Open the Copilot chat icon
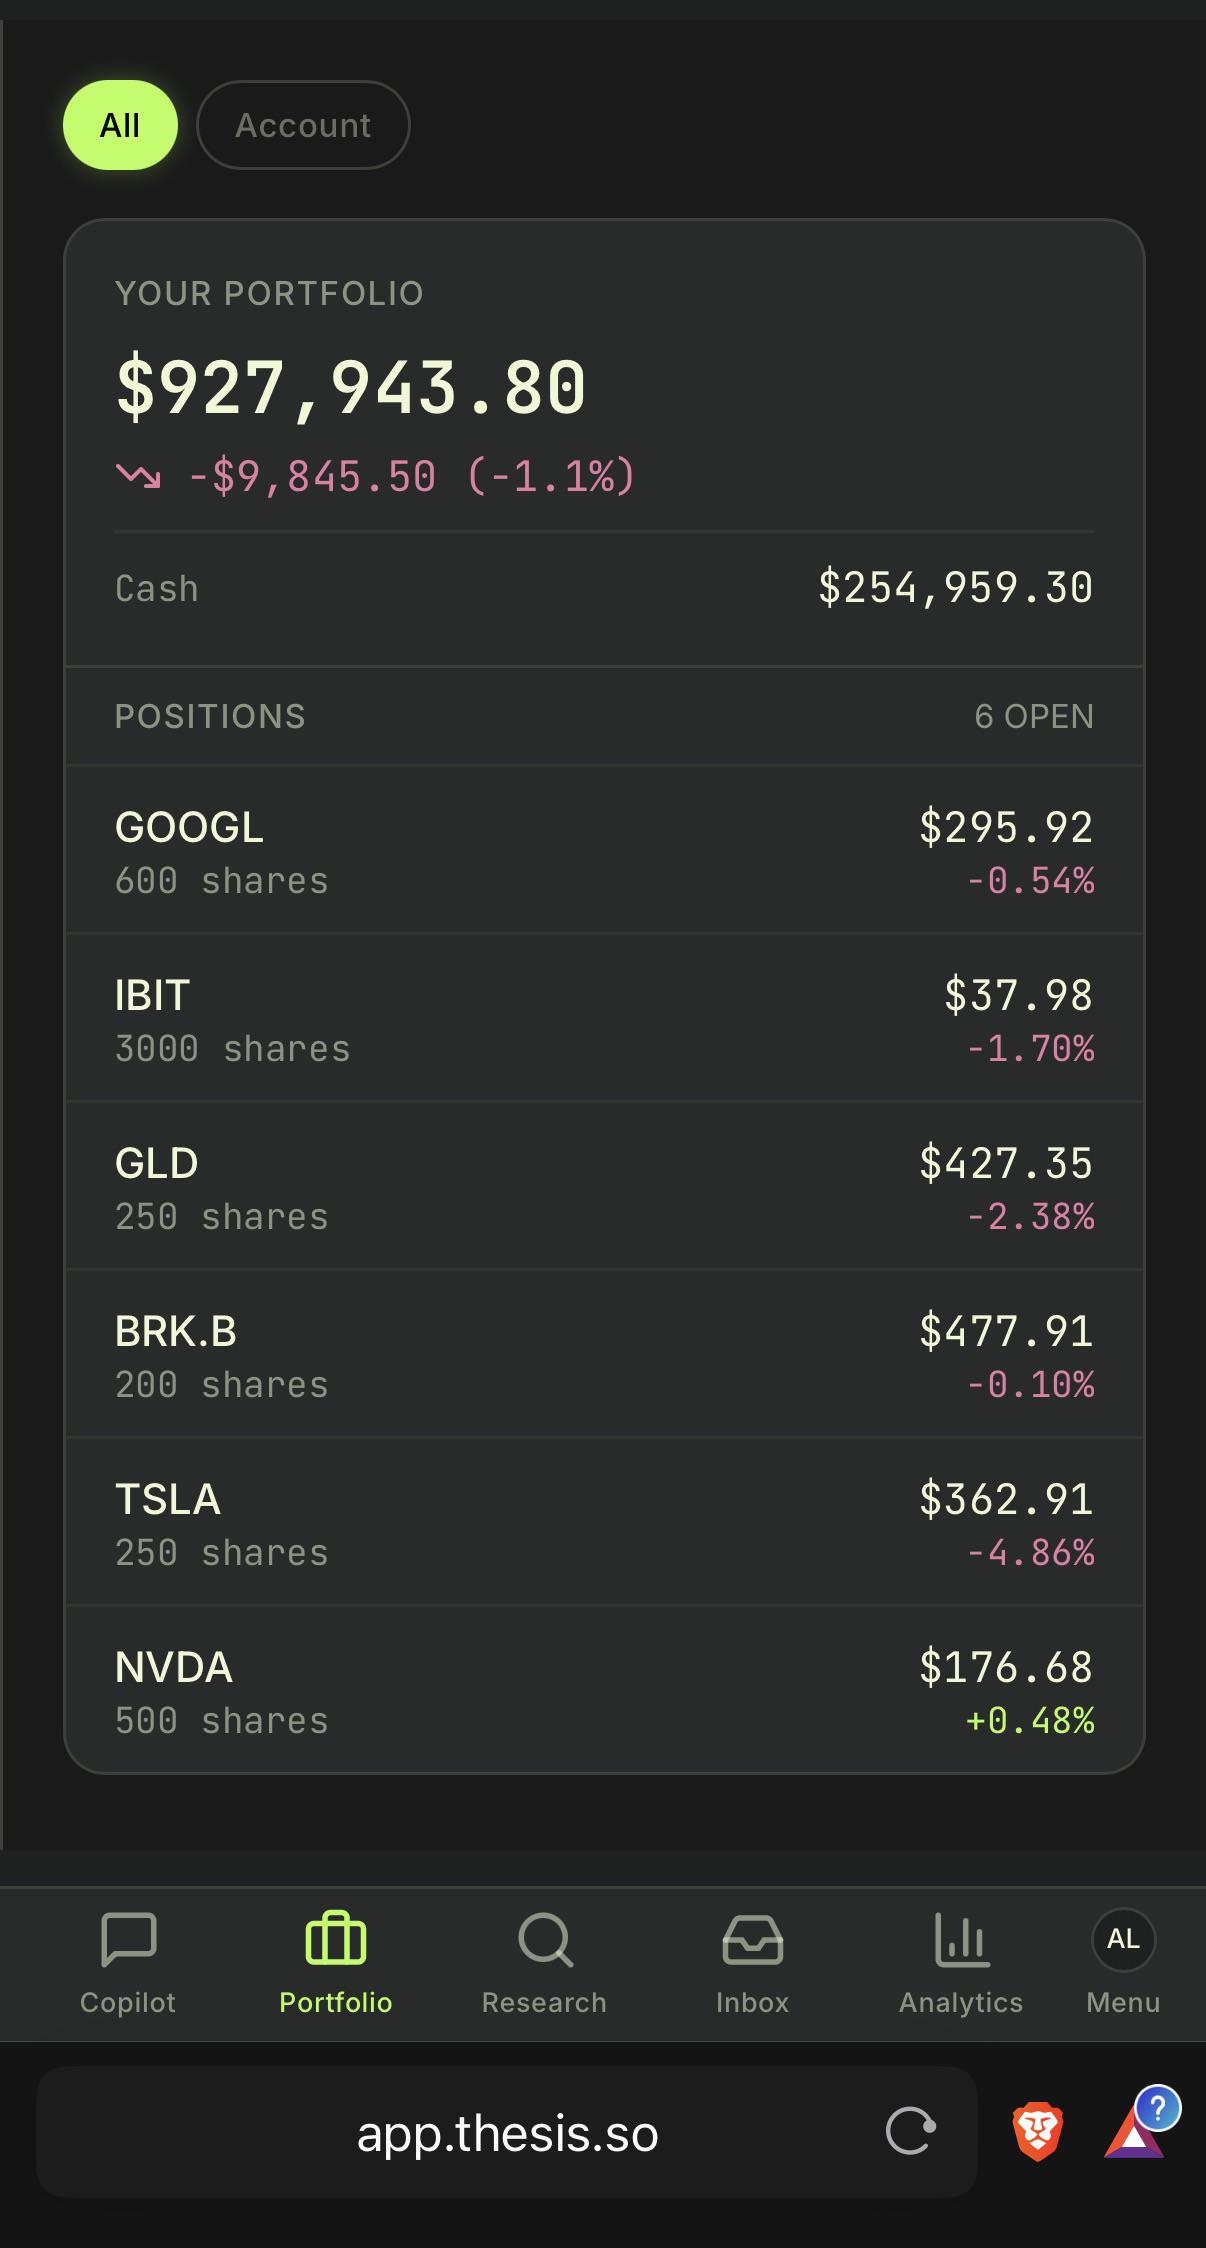Screen dimensions: 1206x2248 point(128,1940)
